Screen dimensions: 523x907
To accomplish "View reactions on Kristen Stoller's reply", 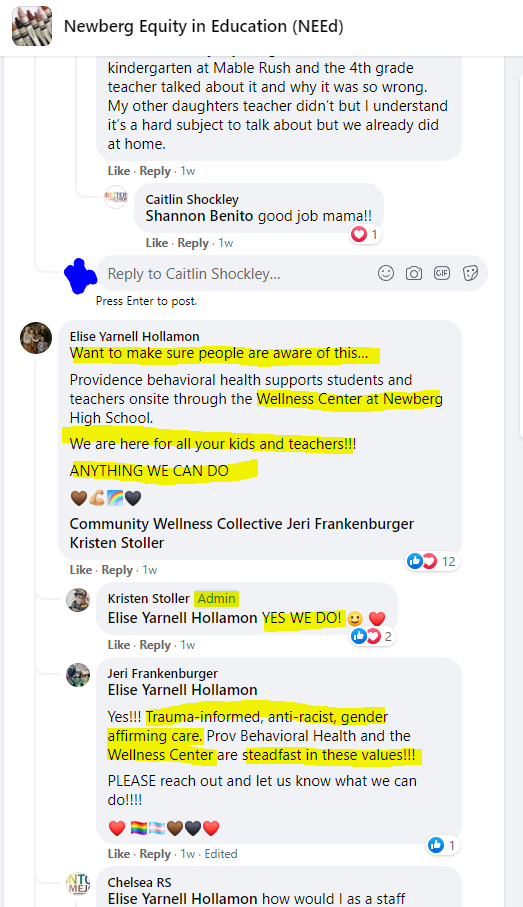I will (x=372, y=636).
